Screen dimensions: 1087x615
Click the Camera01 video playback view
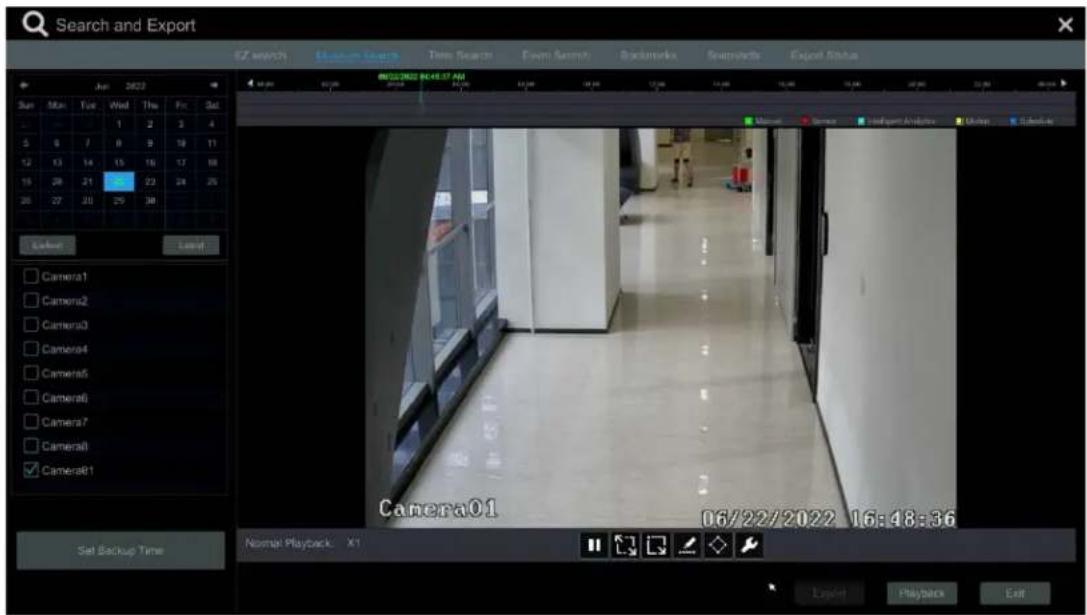[661, 328]
